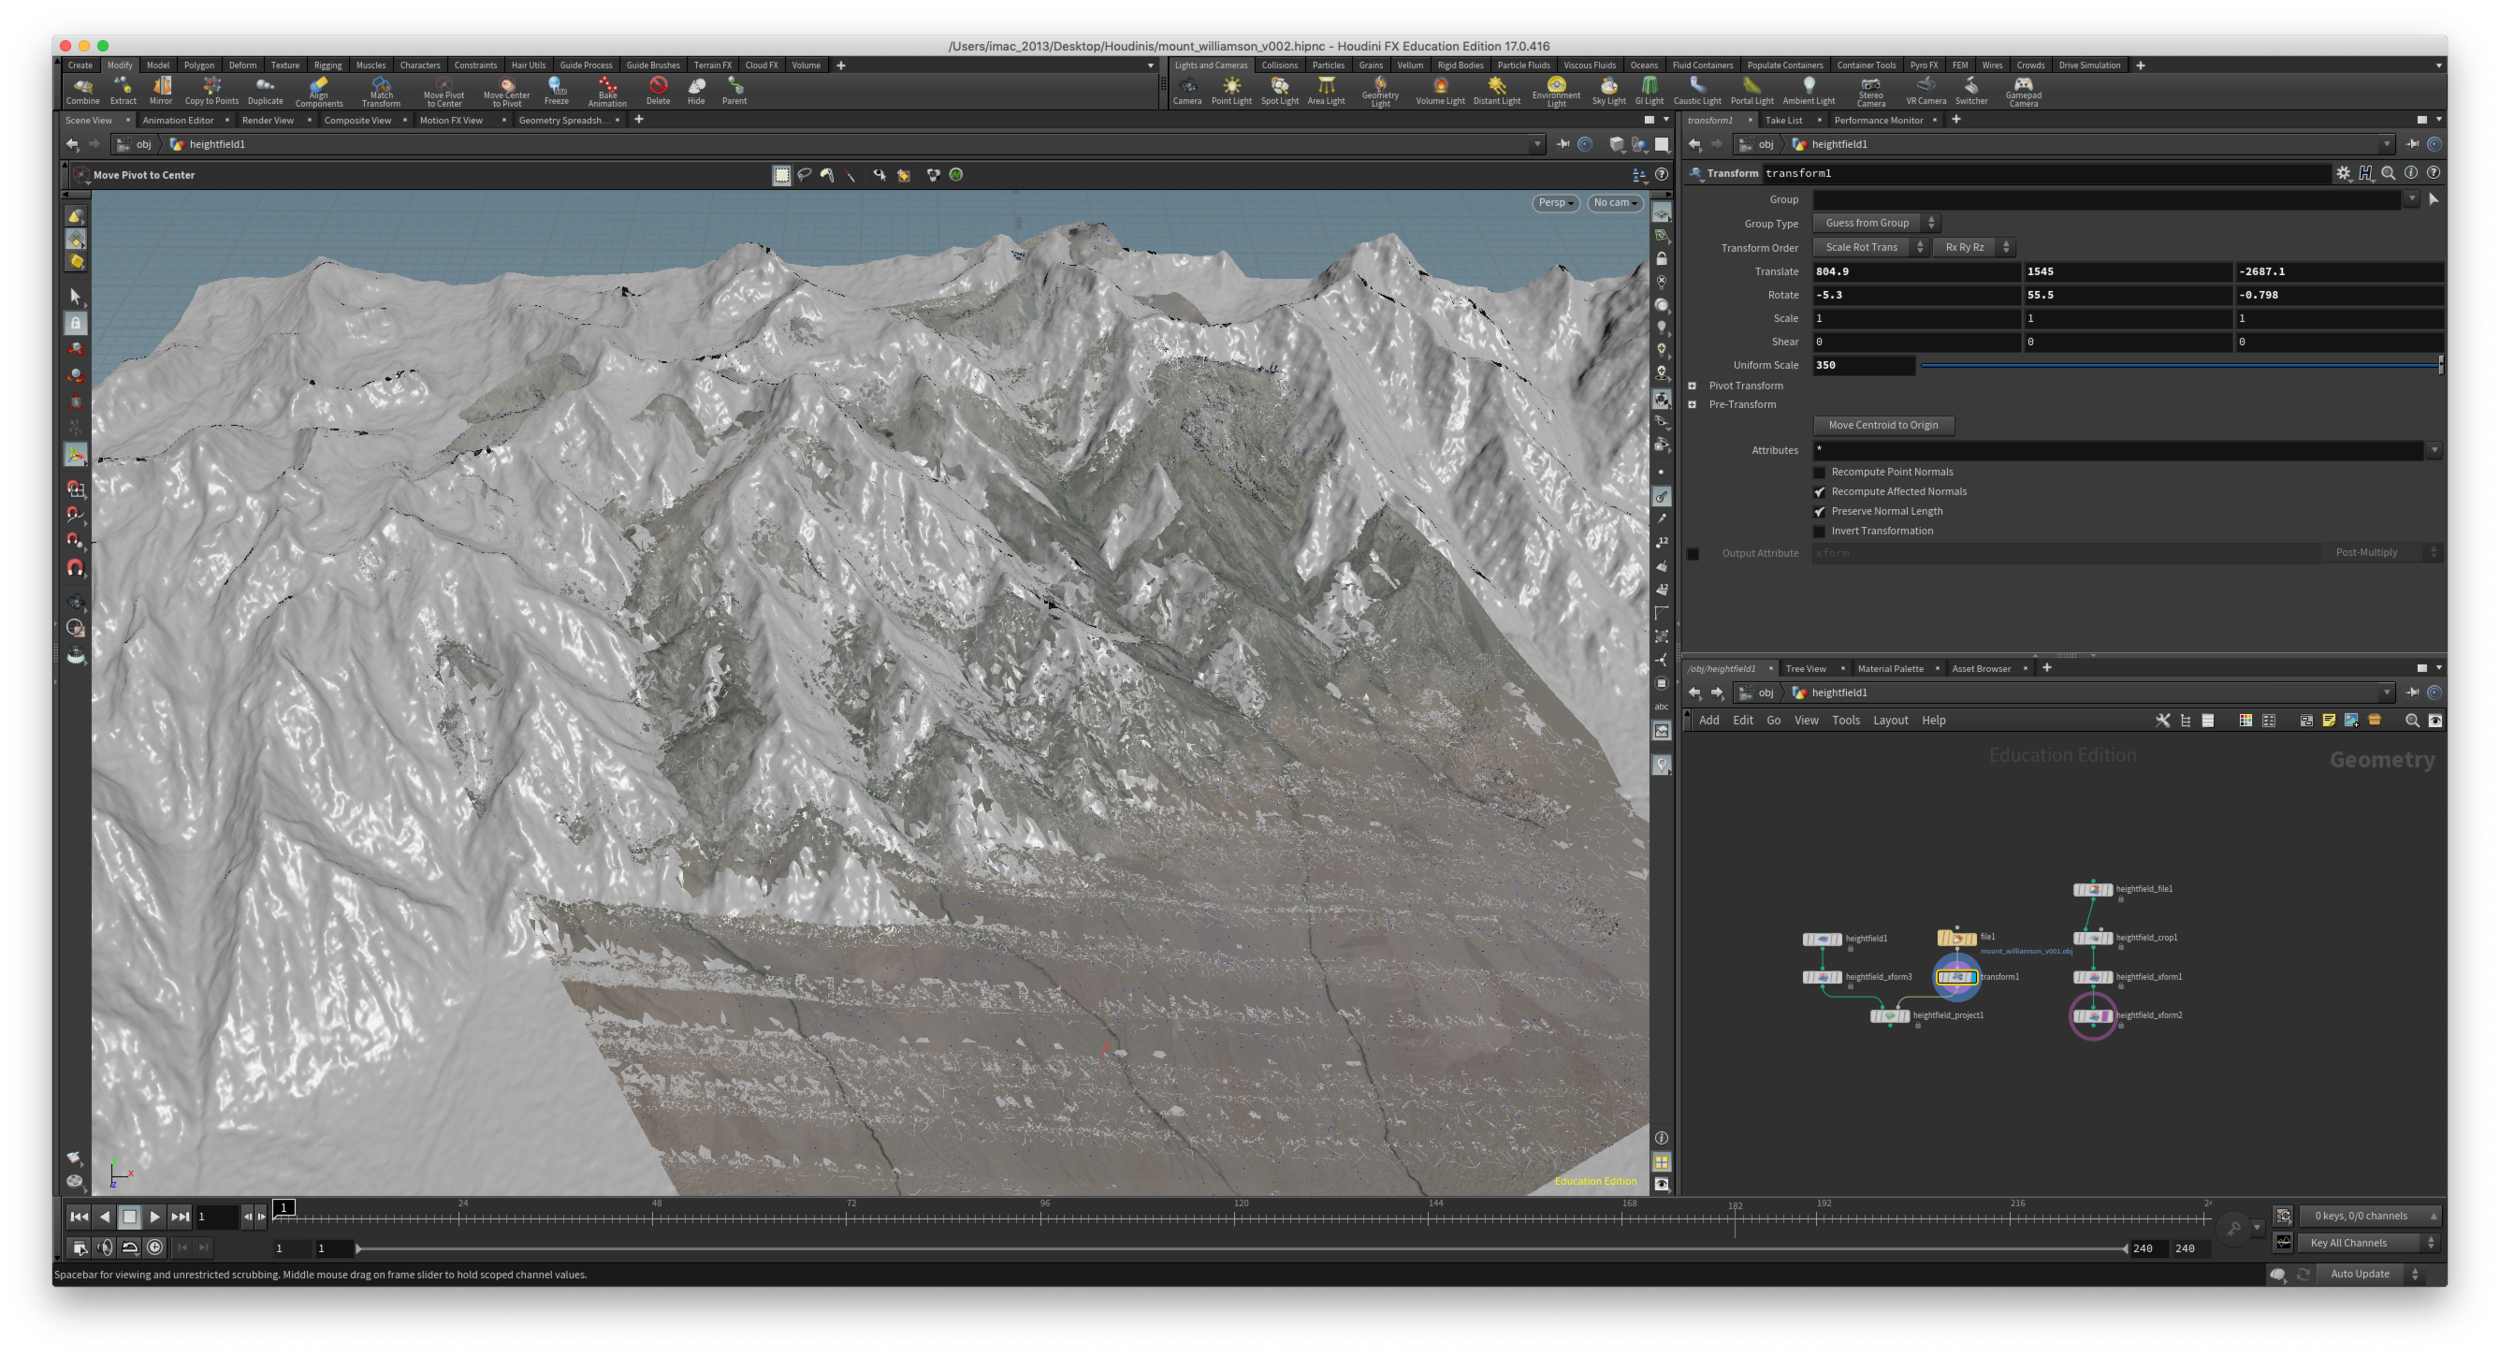Jump to the first frame

79,1217
